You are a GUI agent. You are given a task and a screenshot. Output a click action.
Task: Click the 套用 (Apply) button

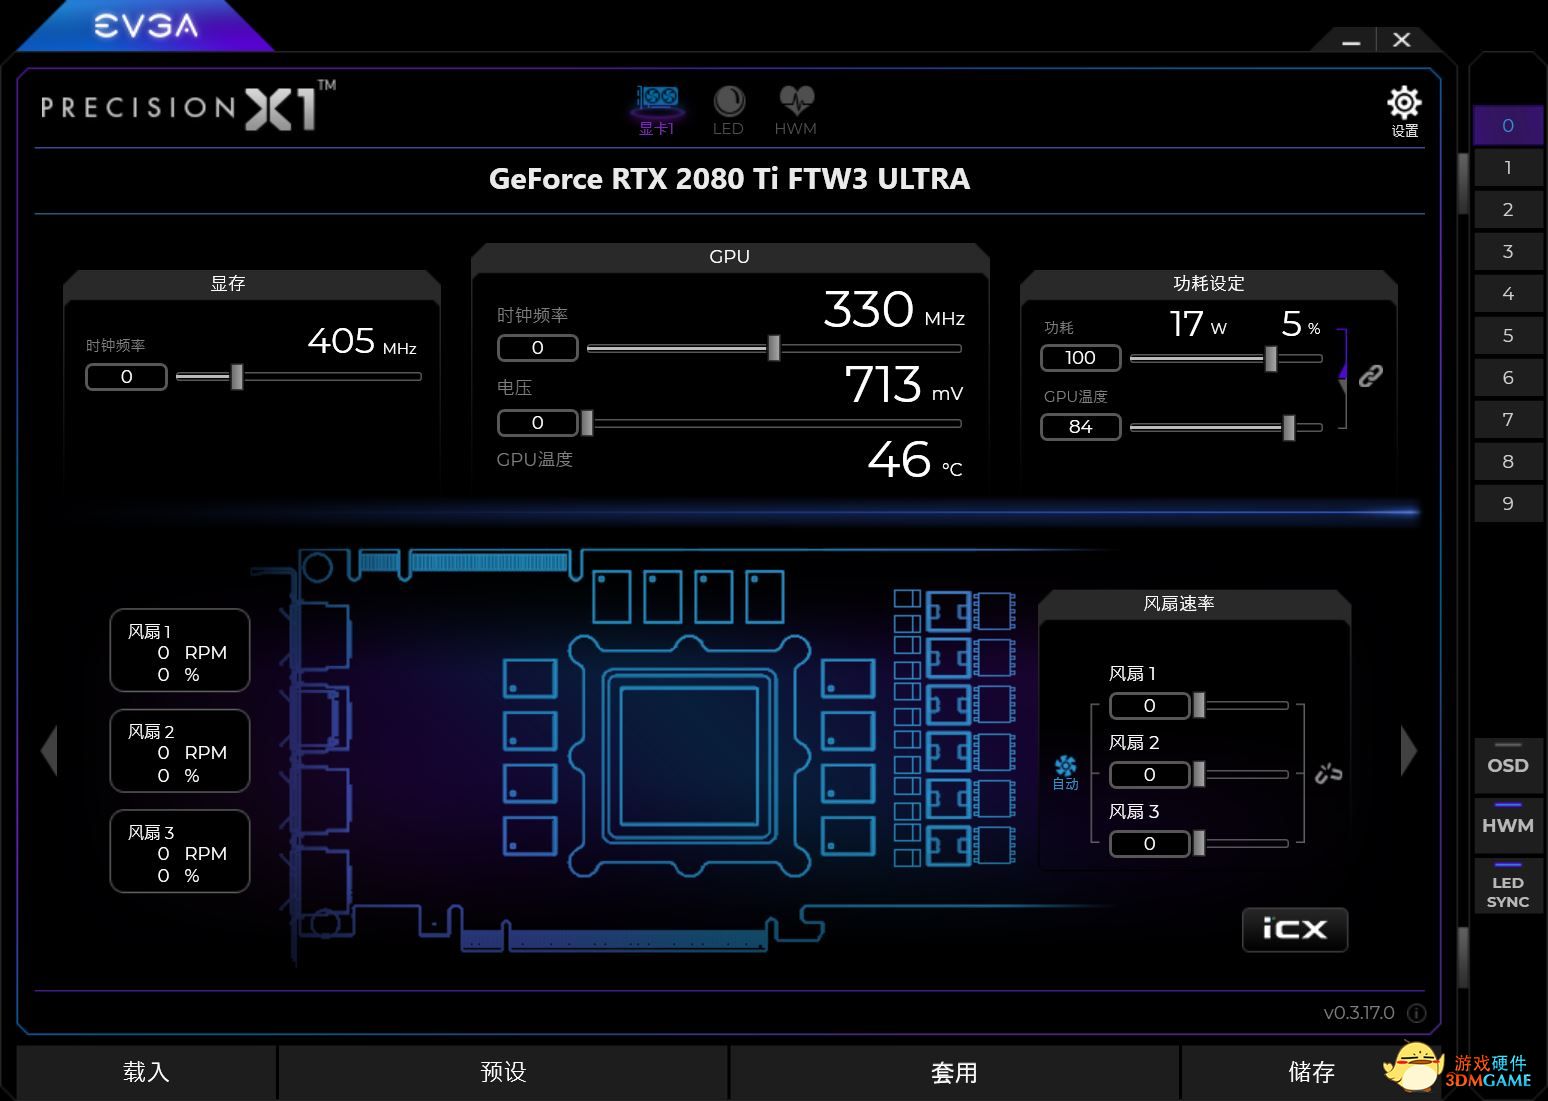point(954,1073)
